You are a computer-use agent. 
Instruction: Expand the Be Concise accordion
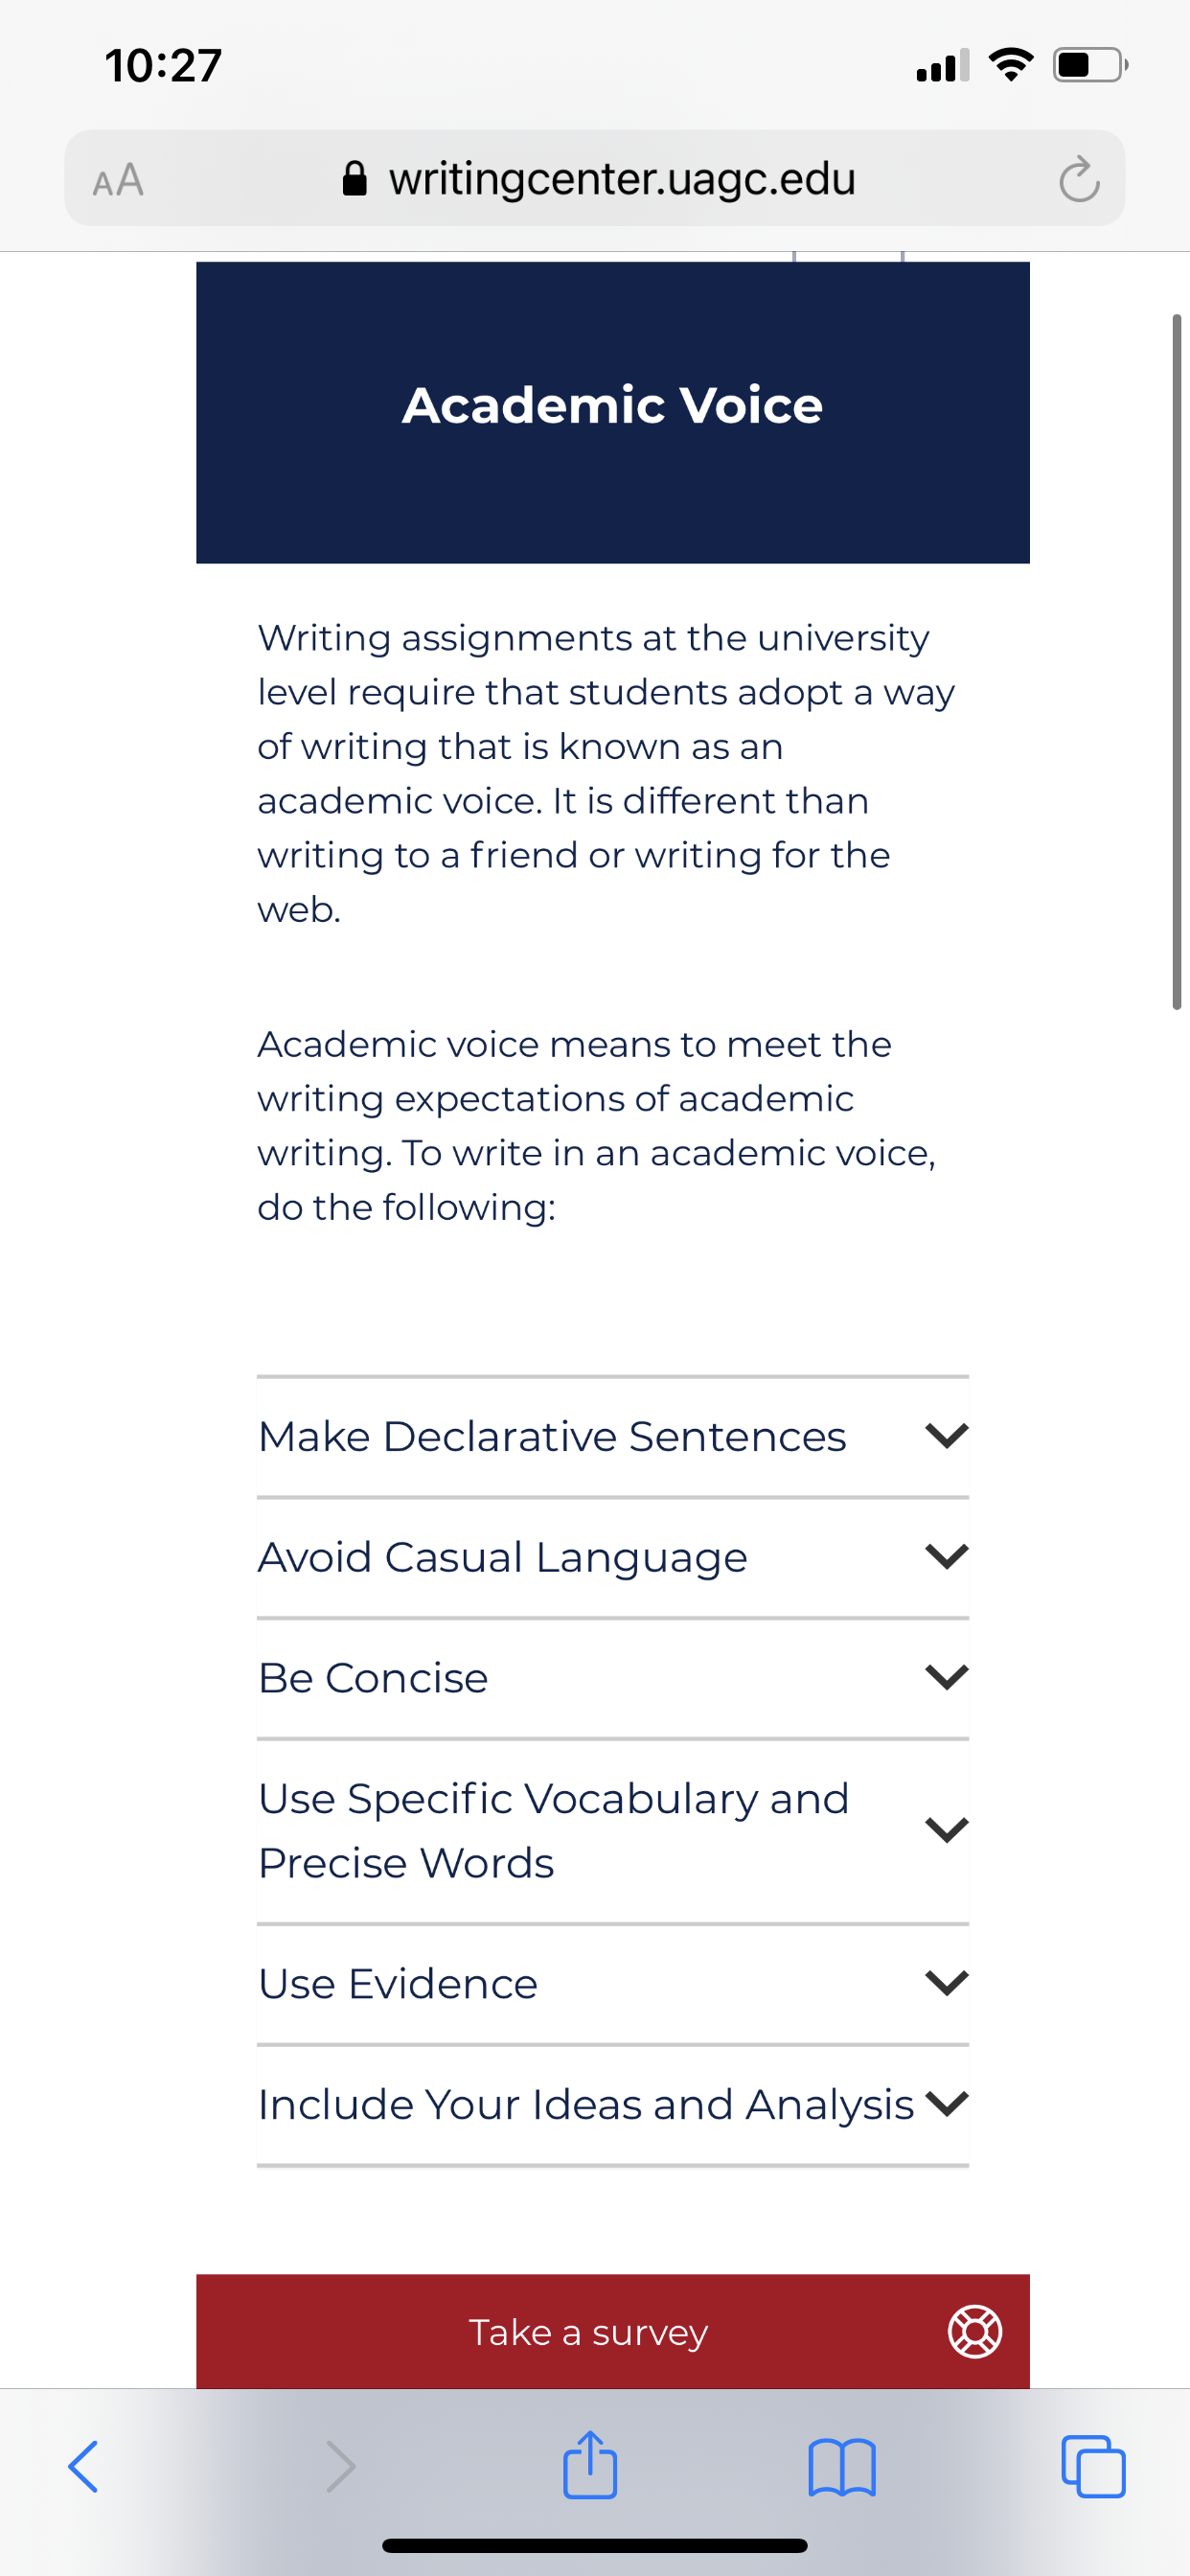pyautogui.click(x=613, y=1677)
